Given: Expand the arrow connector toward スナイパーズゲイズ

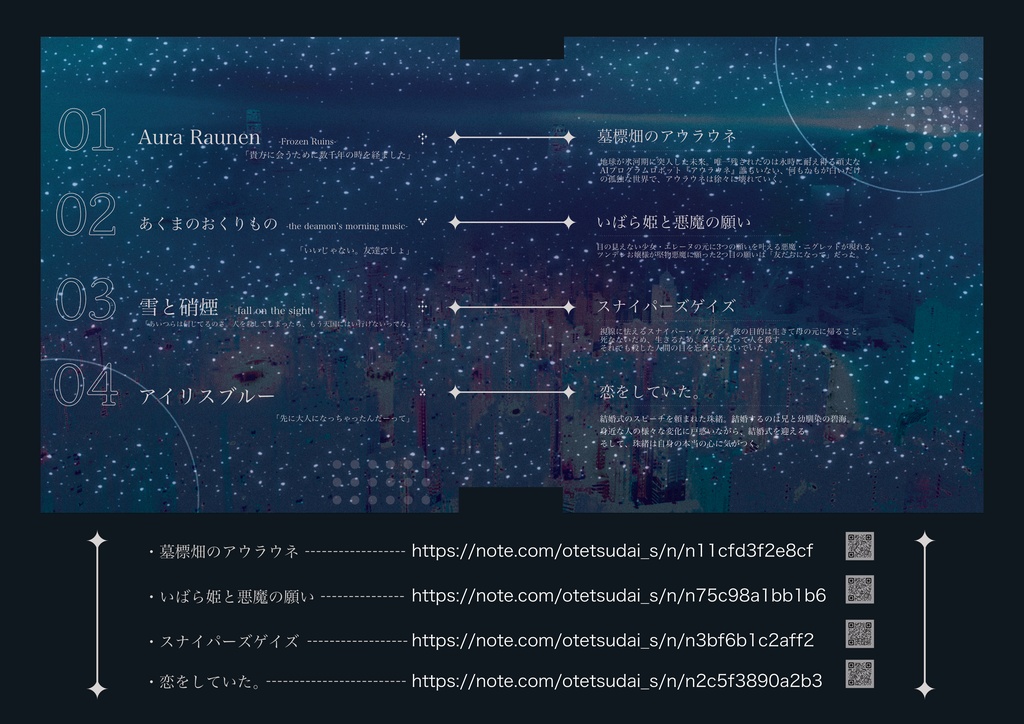Looking at the screenshot, I should coord(513,305).
